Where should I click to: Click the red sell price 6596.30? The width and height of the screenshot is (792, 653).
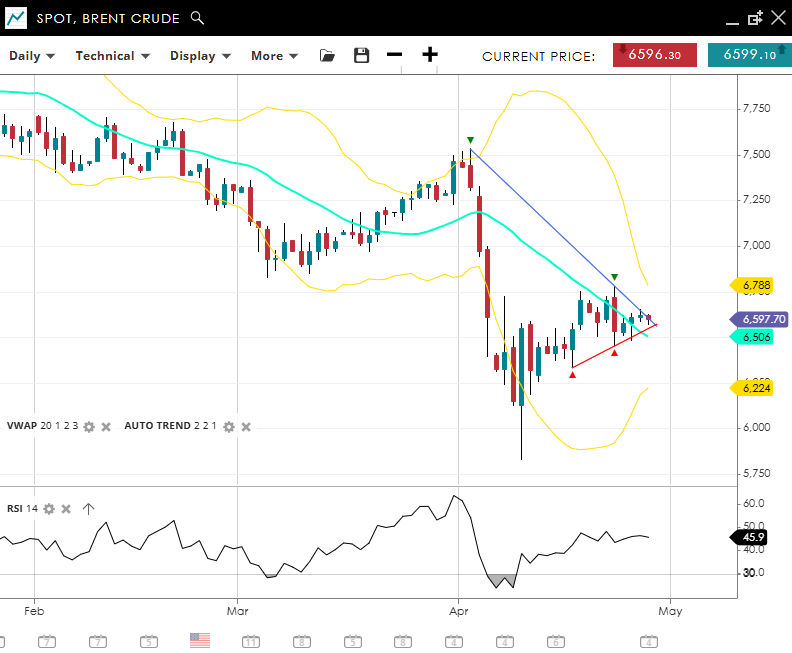click(x=655, y=55)
